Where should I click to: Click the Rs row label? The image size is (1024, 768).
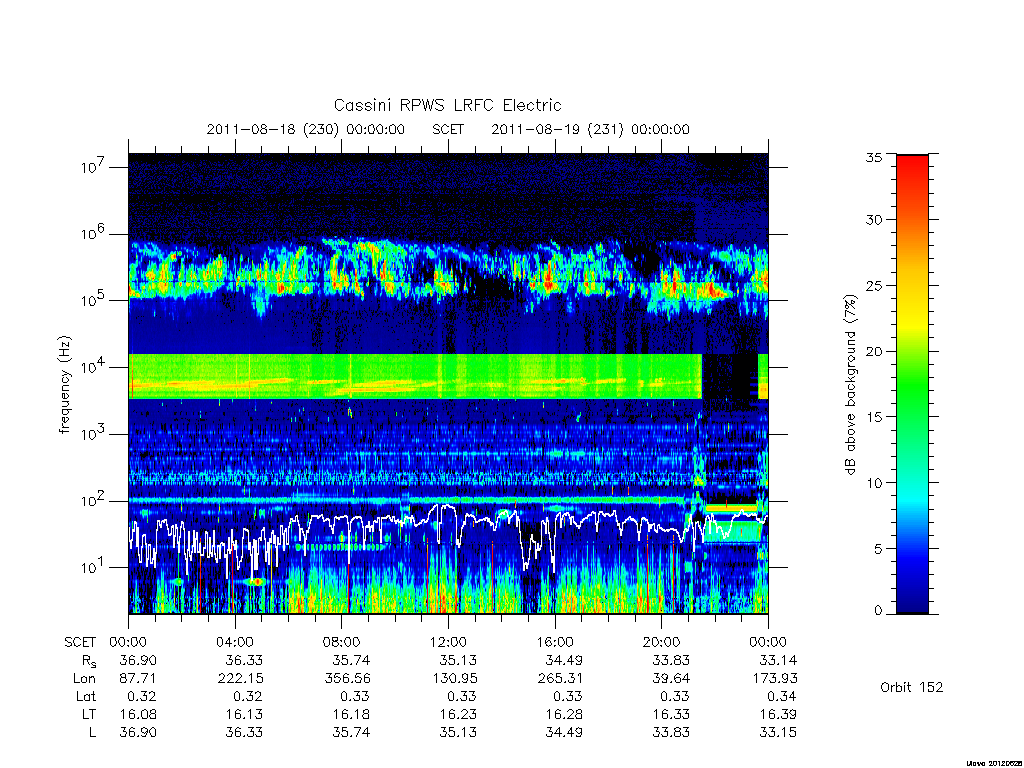click(89, 661)
